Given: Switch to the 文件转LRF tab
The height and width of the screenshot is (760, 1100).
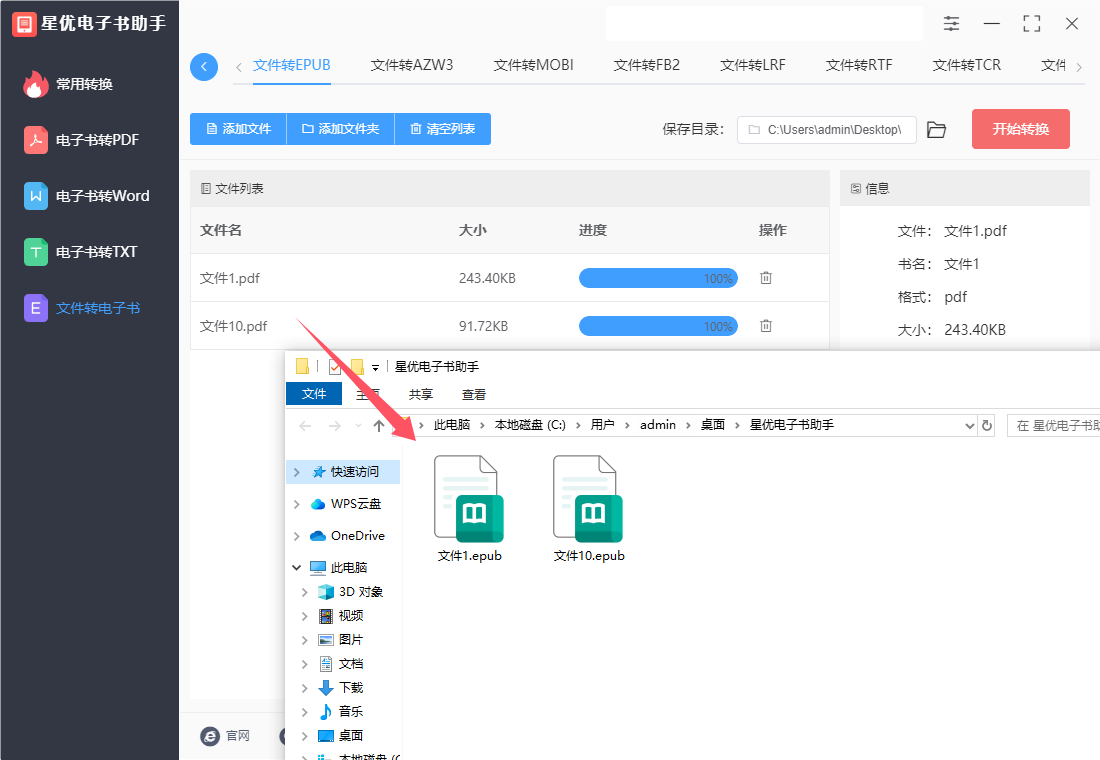Looking at the screenshot, I should 753,65.
